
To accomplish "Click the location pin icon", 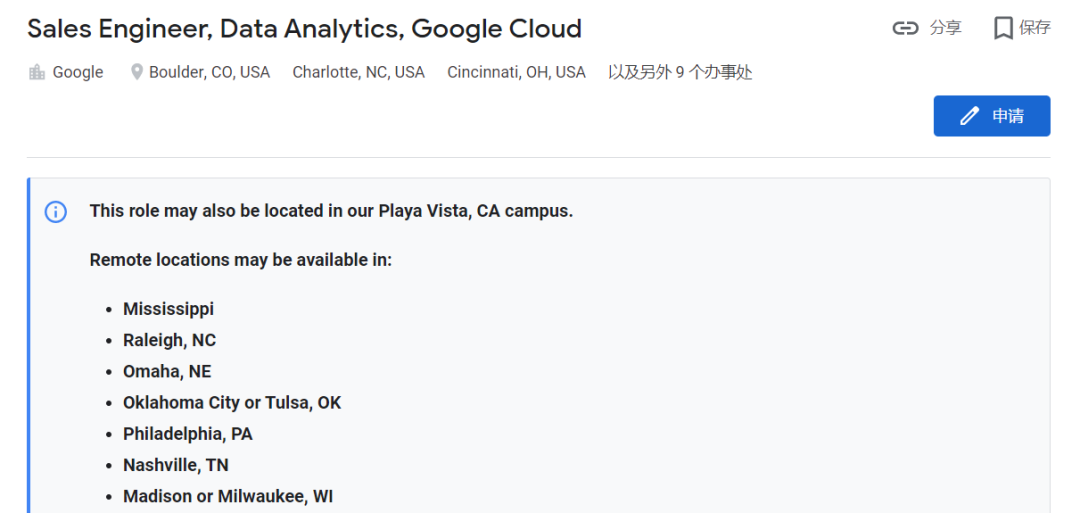I will coord(137,72).
